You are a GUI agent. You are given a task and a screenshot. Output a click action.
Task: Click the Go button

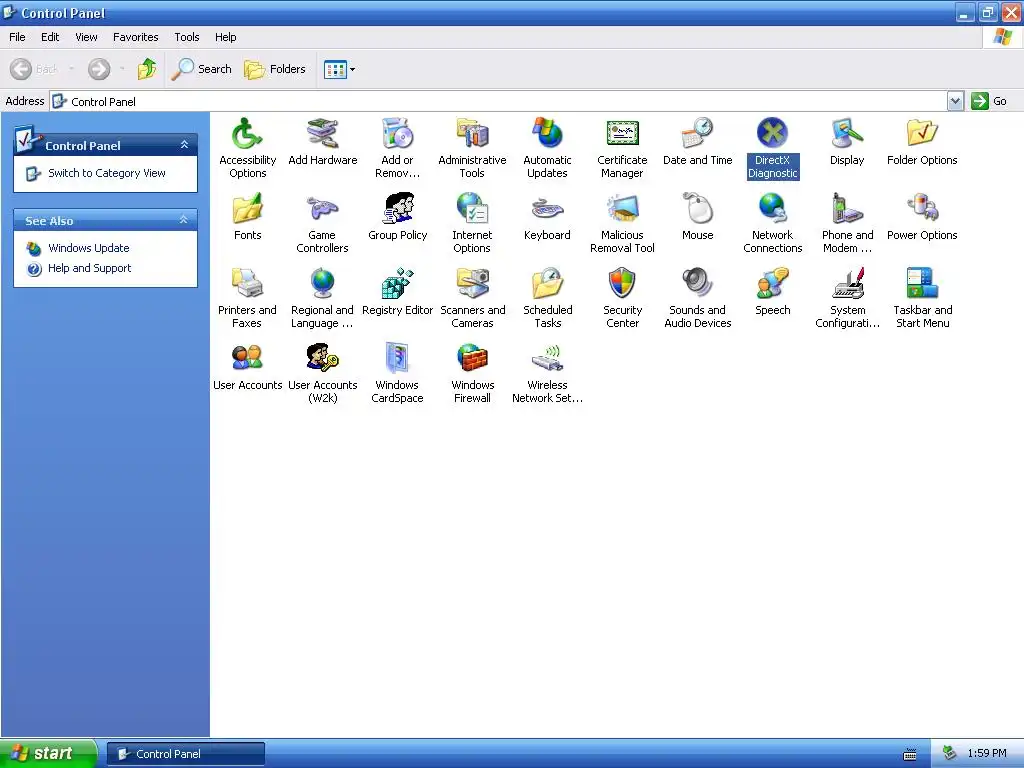tap(989, 101)
